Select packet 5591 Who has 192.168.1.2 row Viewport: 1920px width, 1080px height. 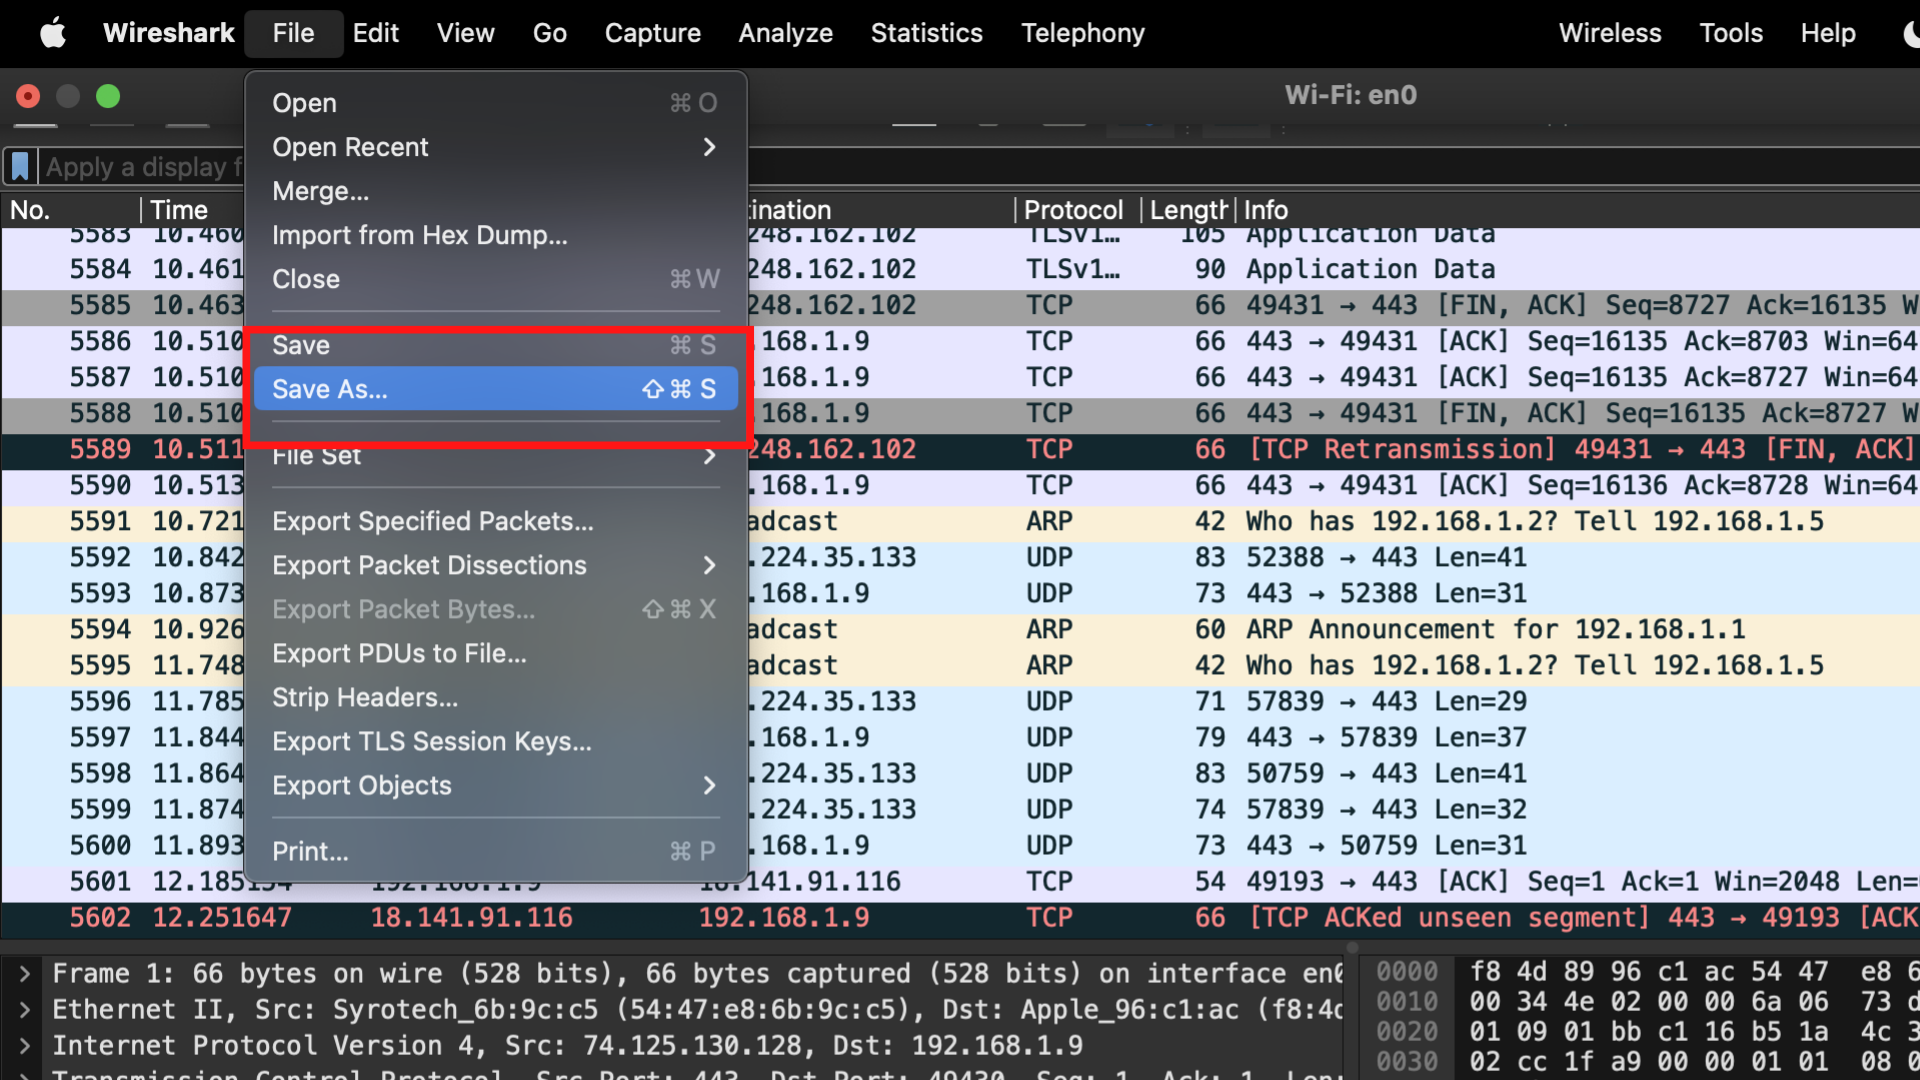coord(1334,521)
